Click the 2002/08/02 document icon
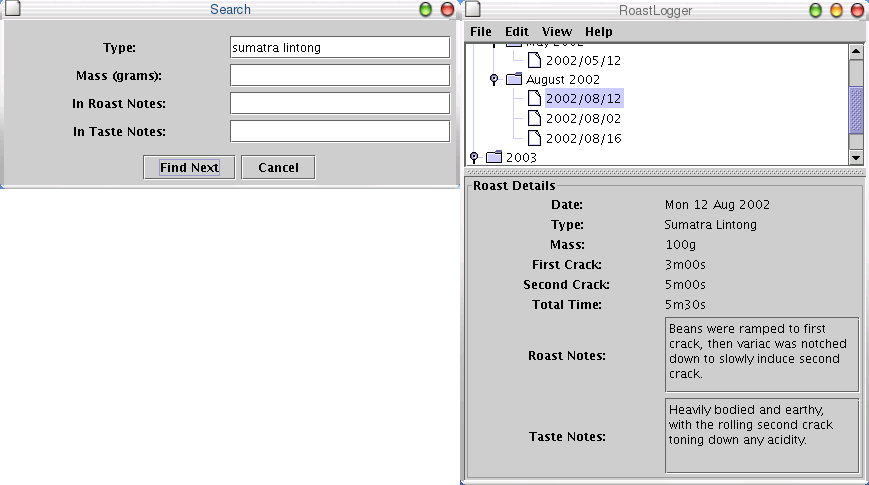 coord(534,118)
